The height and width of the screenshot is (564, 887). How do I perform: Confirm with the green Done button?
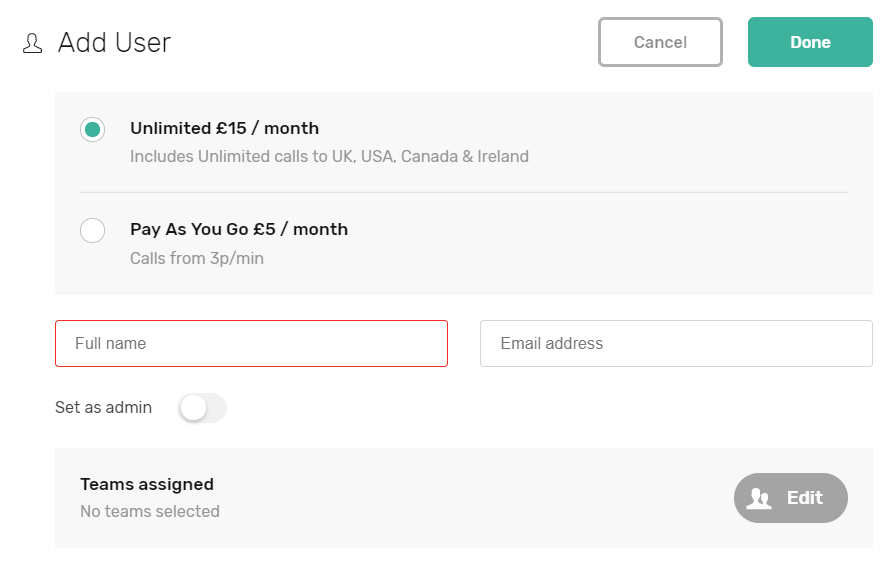810,42
